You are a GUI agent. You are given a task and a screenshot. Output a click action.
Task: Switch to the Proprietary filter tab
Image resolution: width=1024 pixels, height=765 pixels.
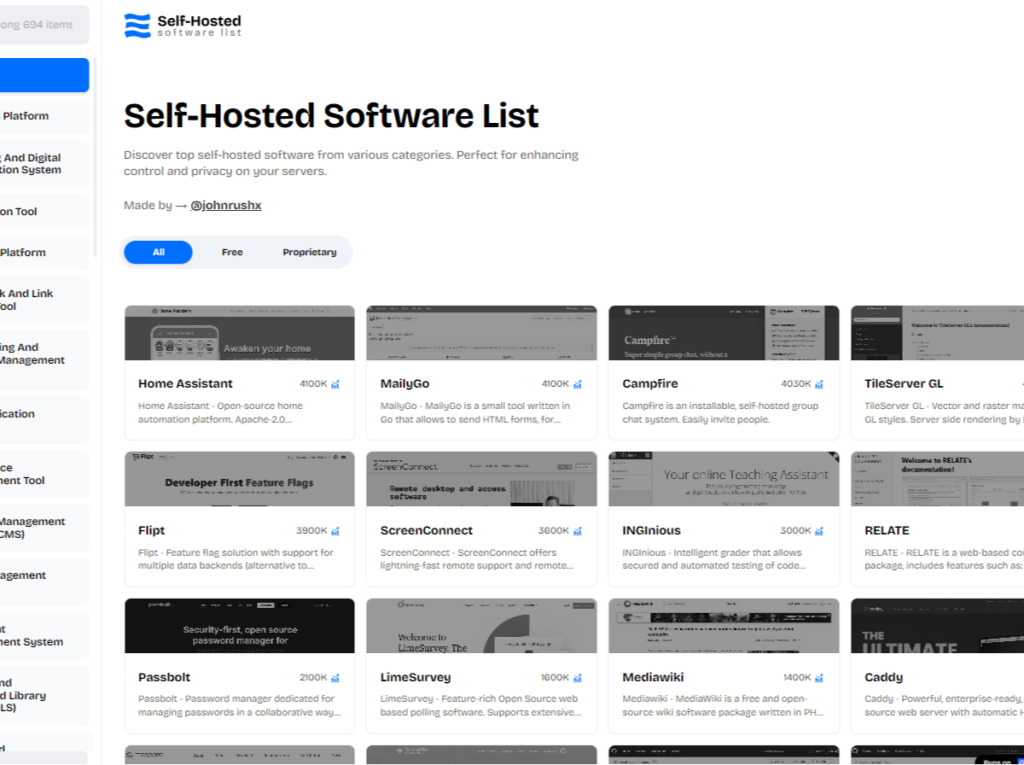[310, 252]
